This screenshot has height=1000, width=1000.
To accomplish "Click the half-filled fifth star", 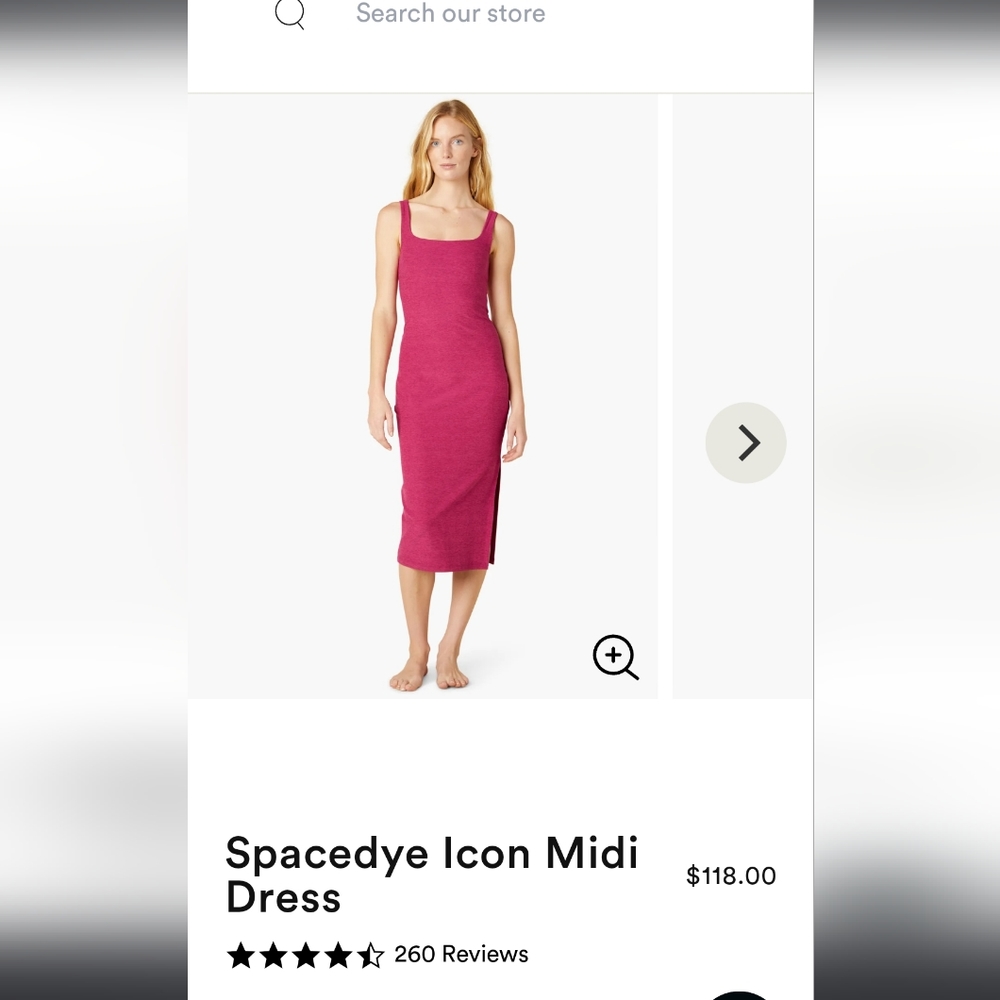I will (371, 955).
